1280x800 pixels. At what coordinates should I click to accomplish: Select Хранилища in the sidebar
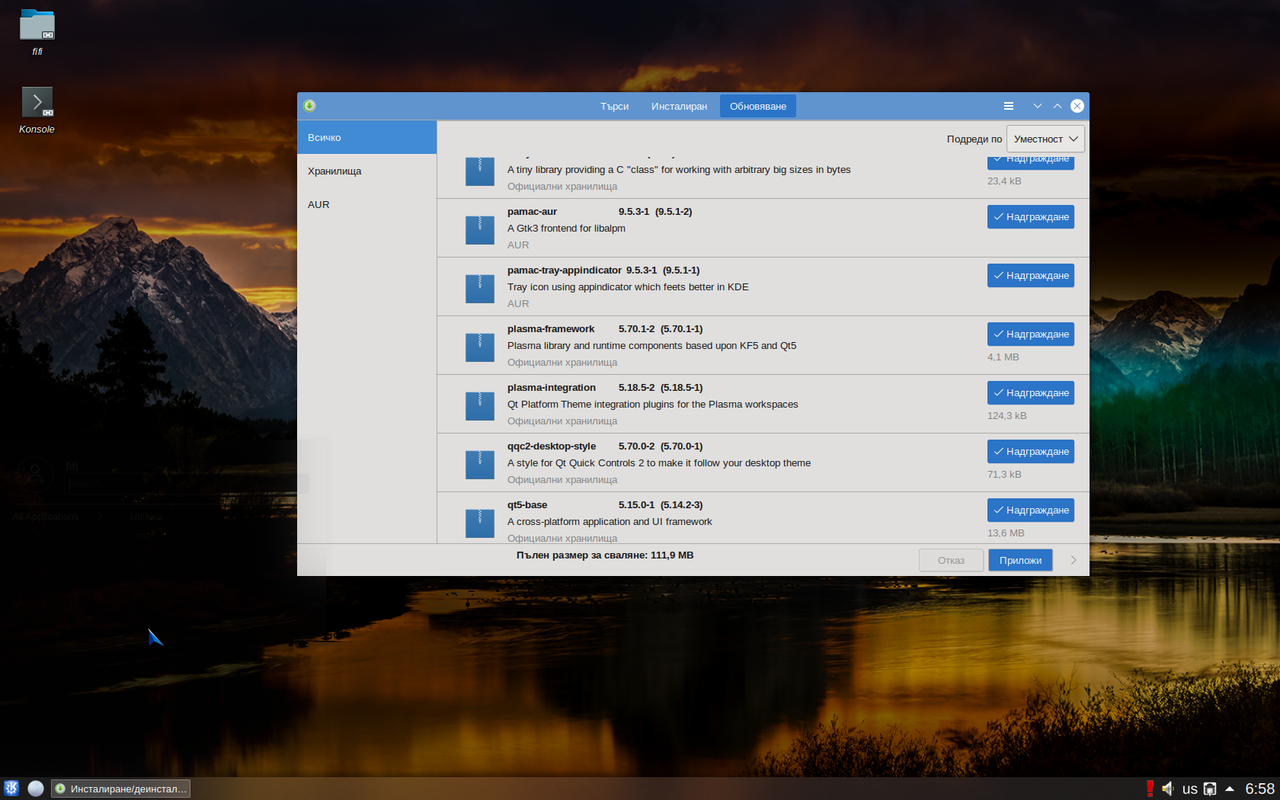[367, 171]
